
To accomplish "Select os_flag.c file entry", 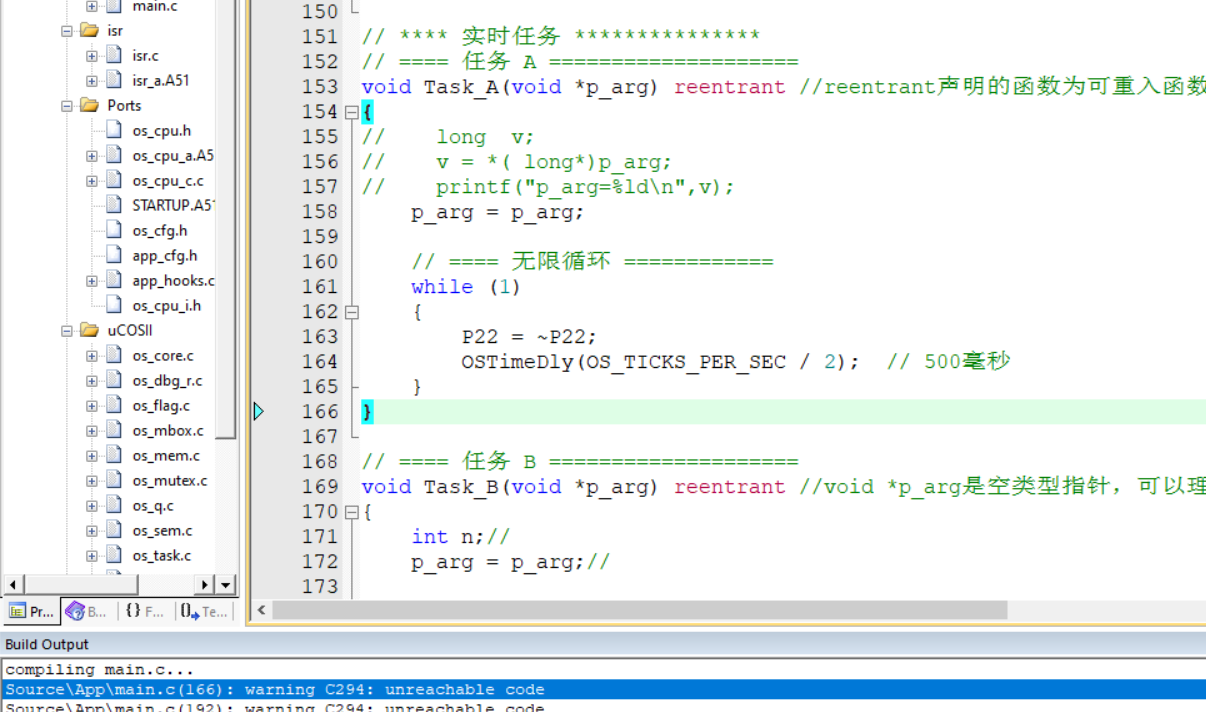I will [161, 406].
